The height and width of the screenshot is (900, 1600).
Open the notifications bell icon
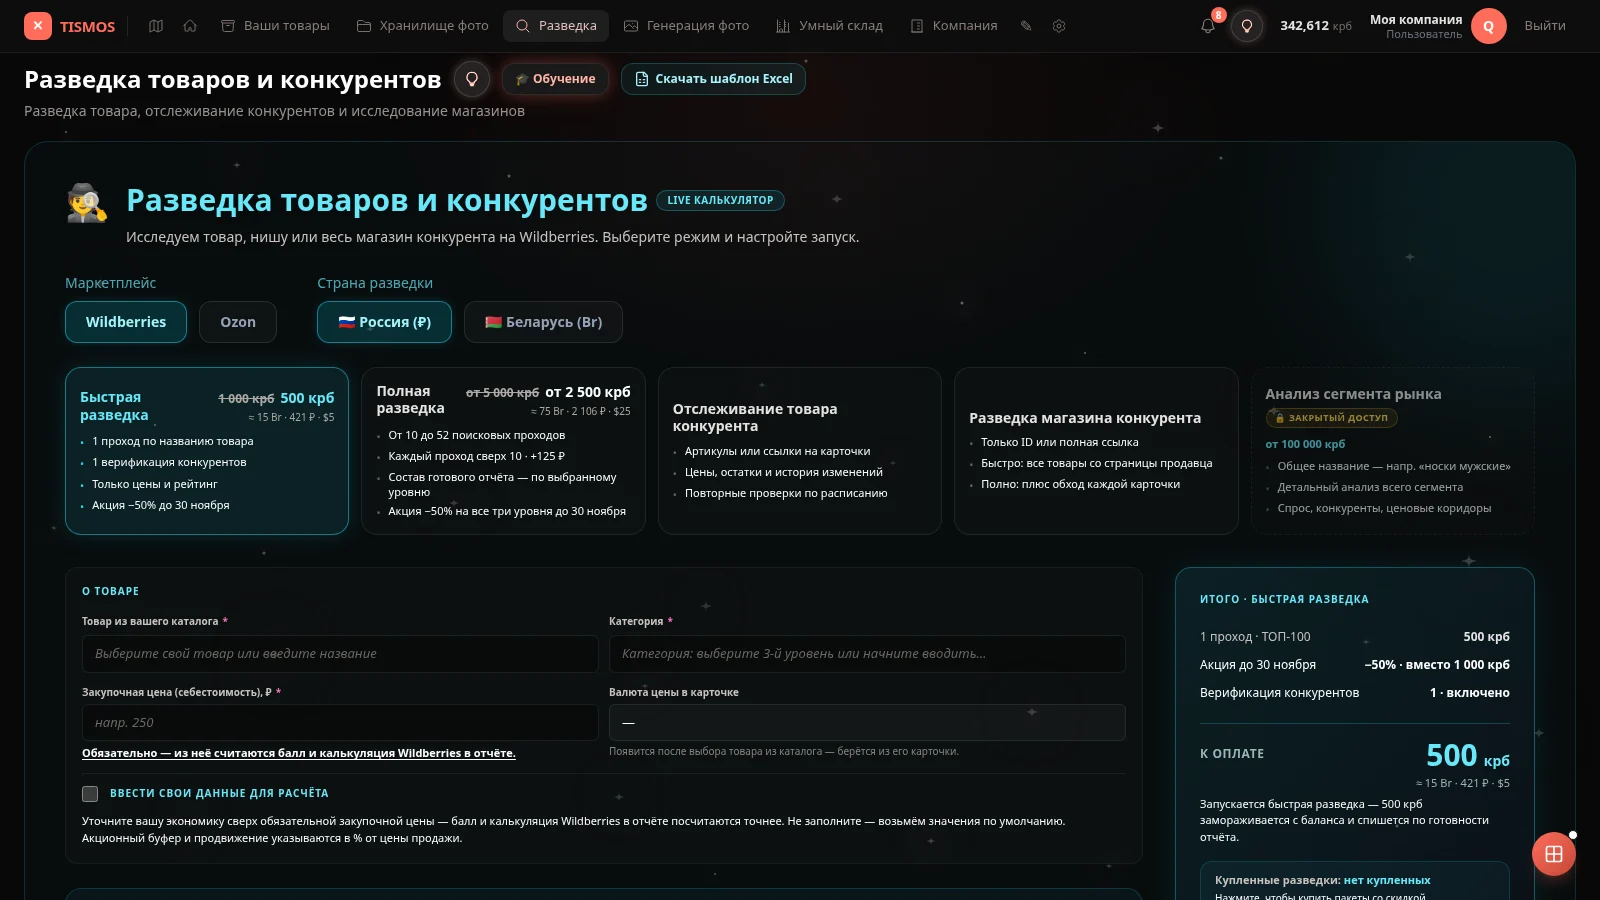(1208, 26)
